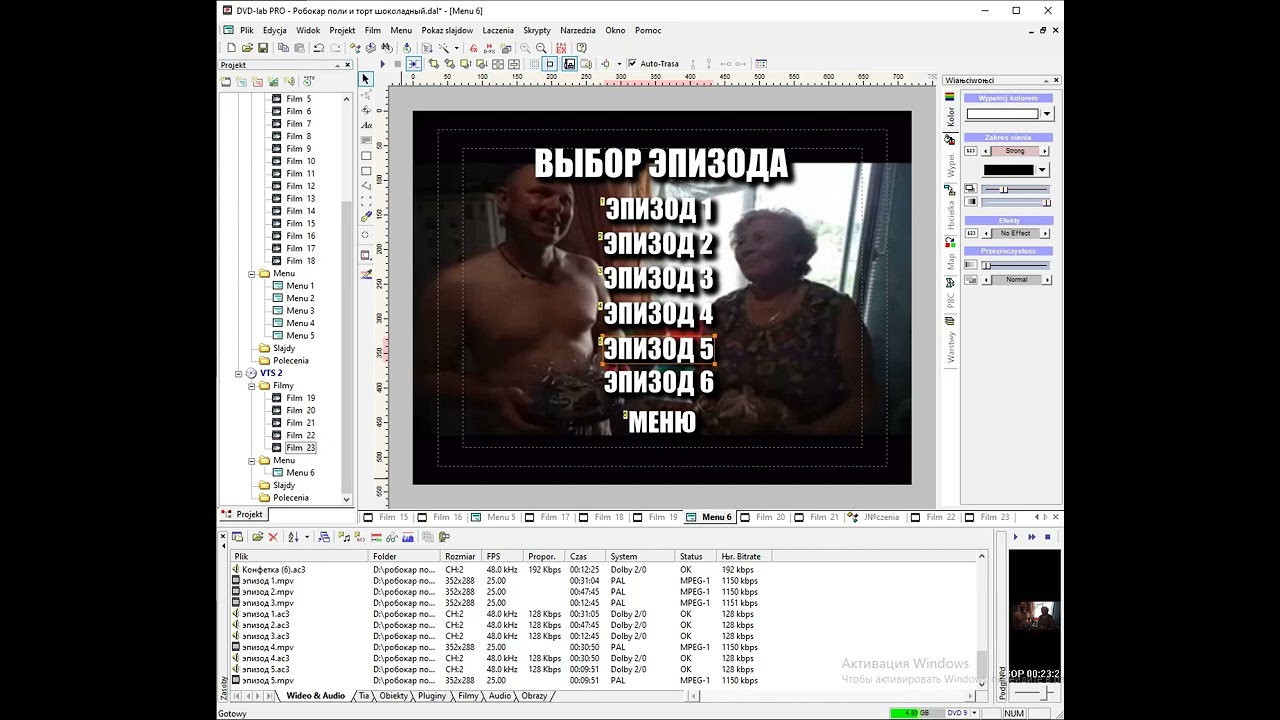Save the project with the floppy disk icon
Image resolution: width=1280 pixels, height=720 pixels.
(263, 48)
